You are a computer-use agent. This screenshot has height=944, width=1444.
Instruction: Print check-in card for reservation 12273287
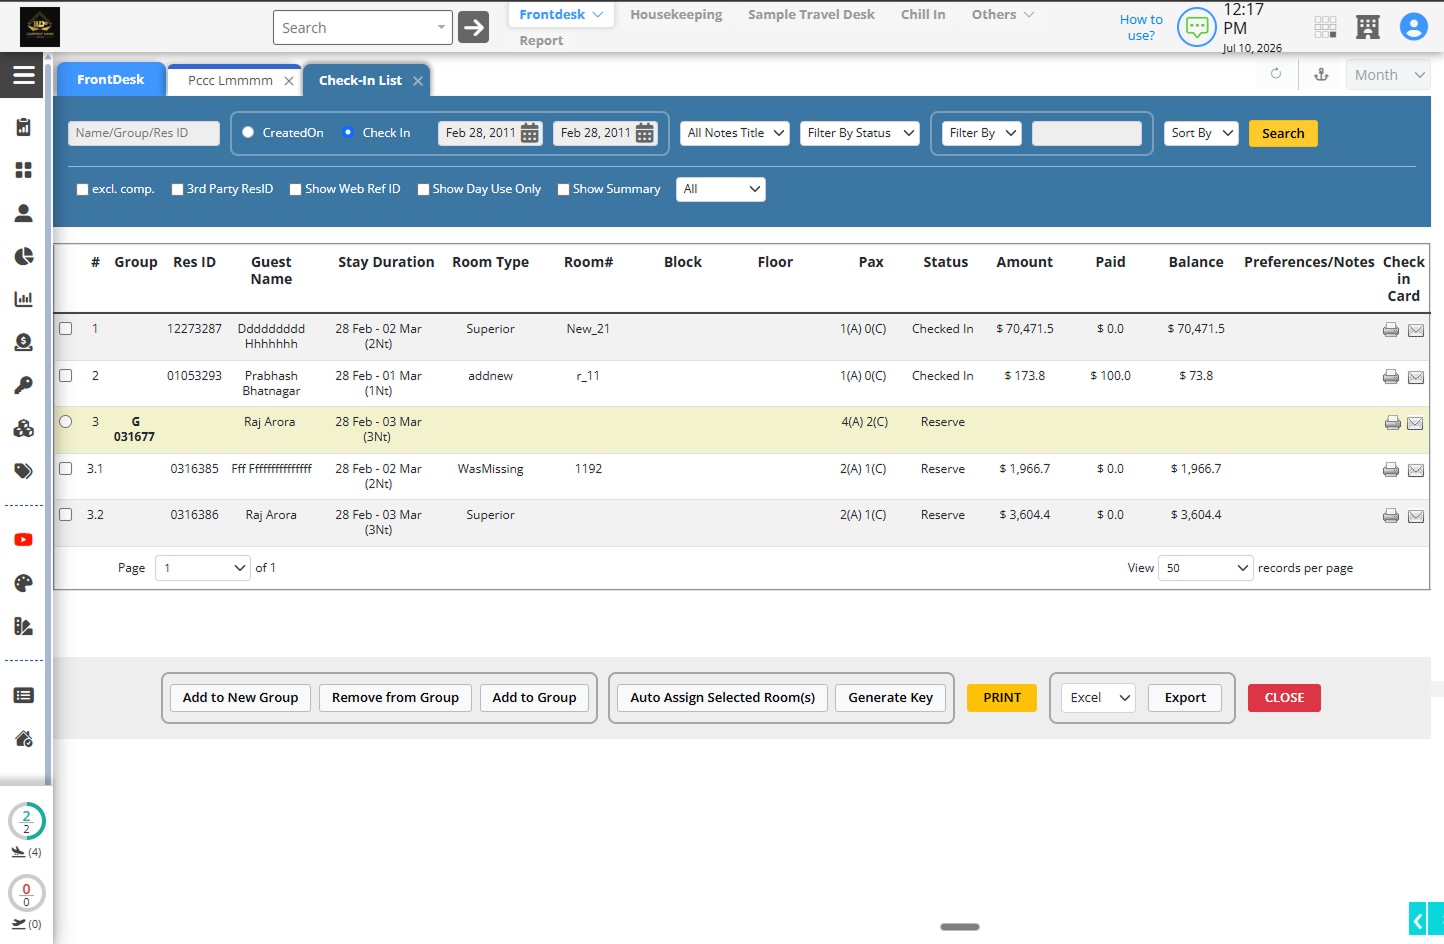tap(1391, 330)
